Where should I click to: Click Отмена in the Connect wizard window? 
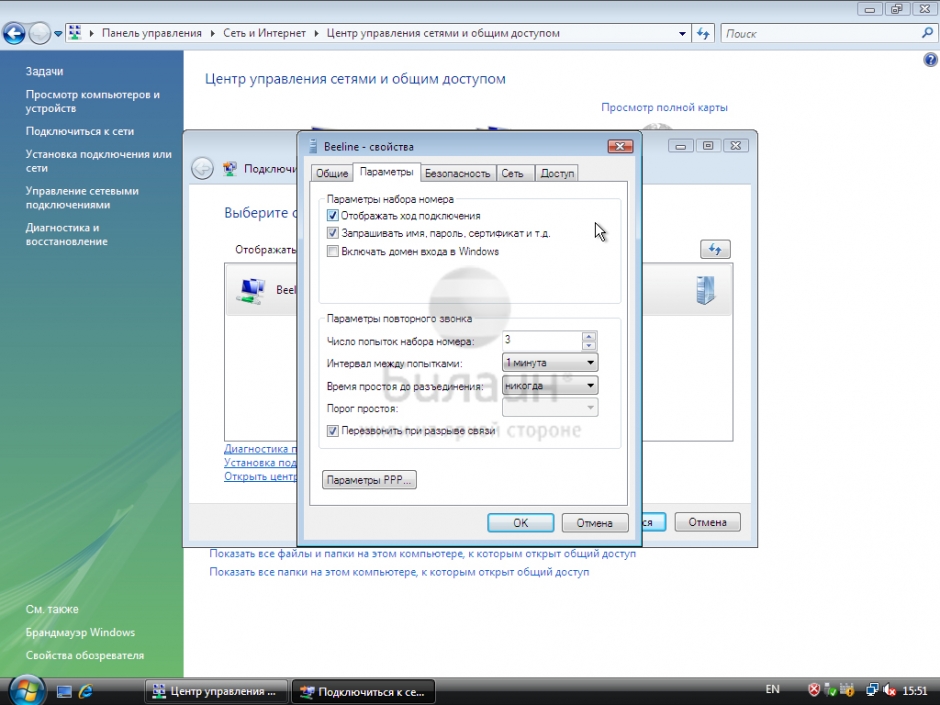pyautogui.click(x=707, y=522)
